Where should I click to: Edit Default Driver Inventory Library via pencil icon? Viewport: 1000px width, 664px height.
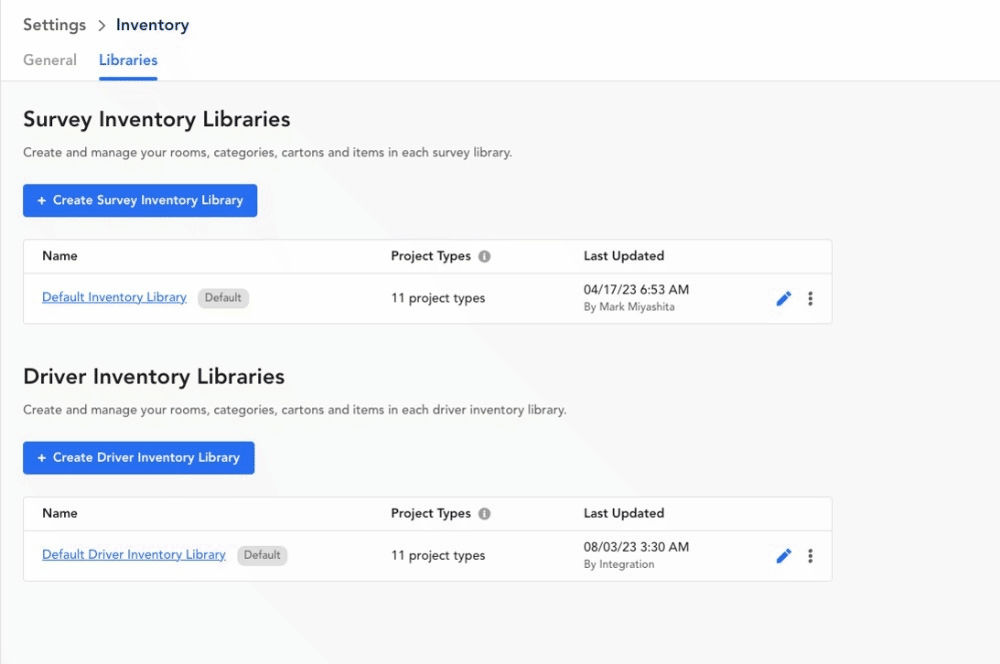784,556
